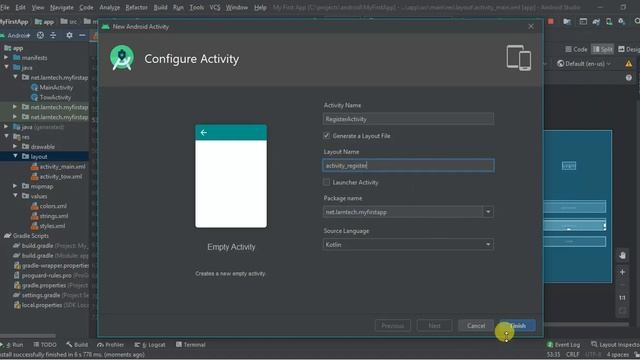Image resolution: width=640 pixels, height=360 pixels.
Task: Focus the Layout Name input field
Action: 408,165
